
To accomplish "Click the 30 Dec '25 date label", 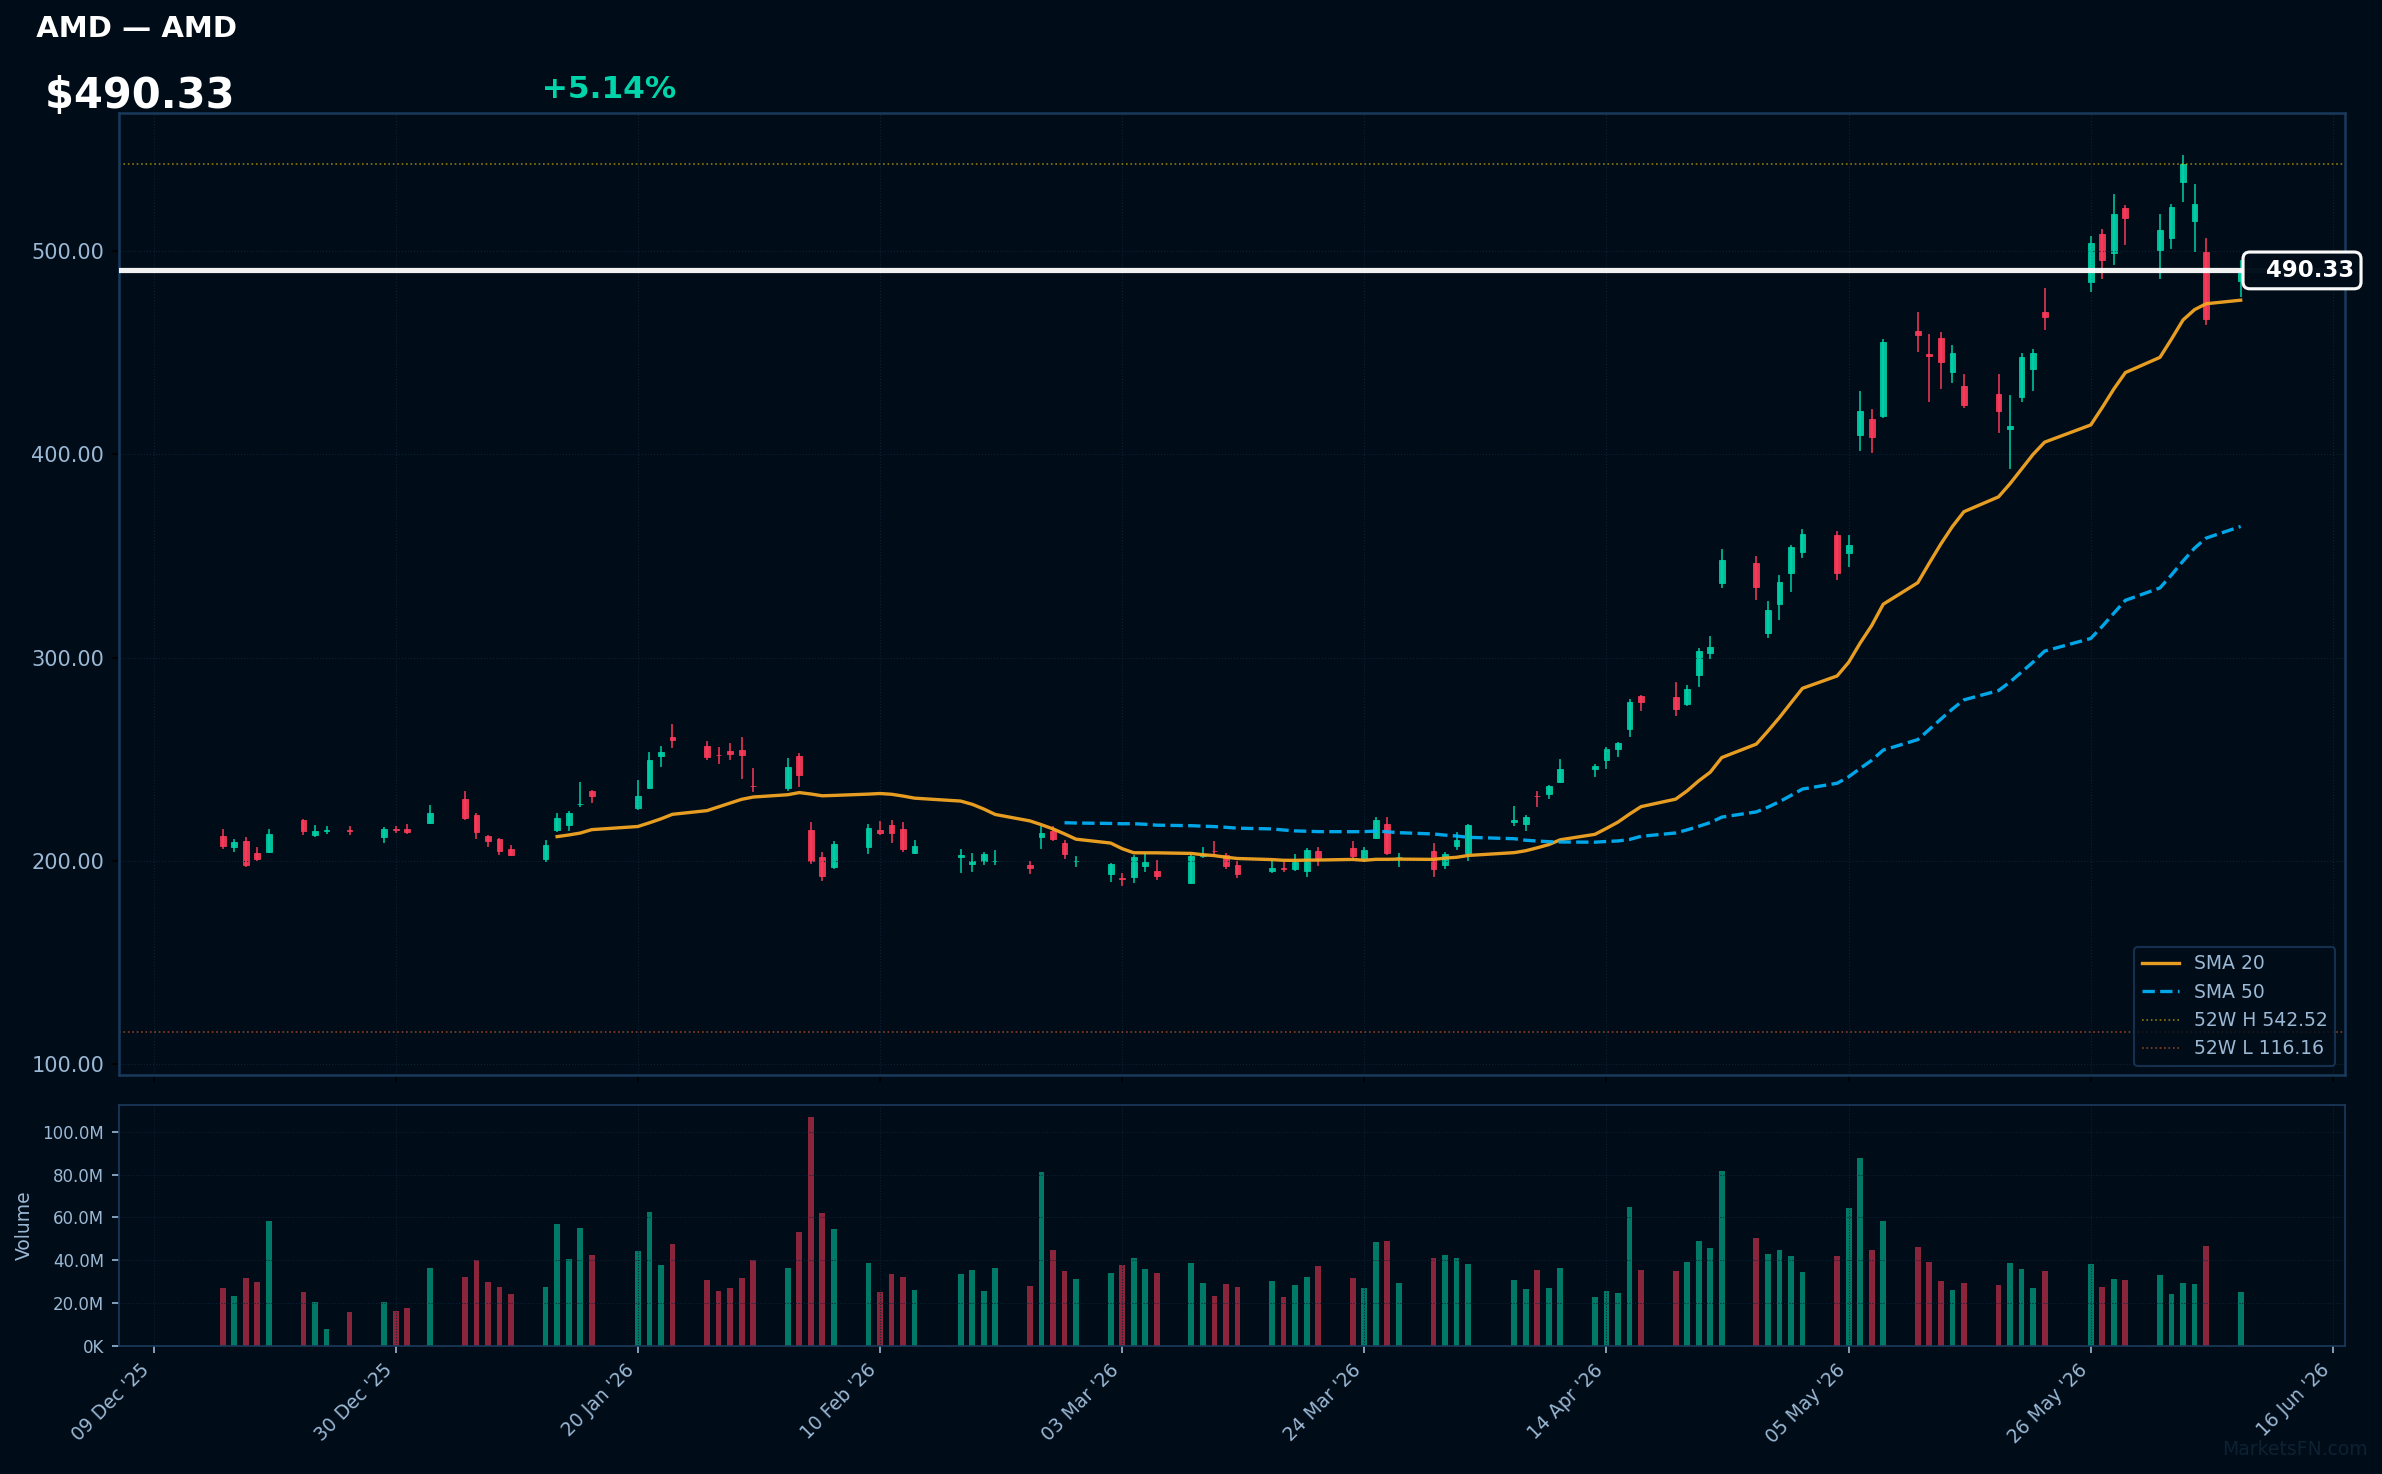I will [353, 1402].
